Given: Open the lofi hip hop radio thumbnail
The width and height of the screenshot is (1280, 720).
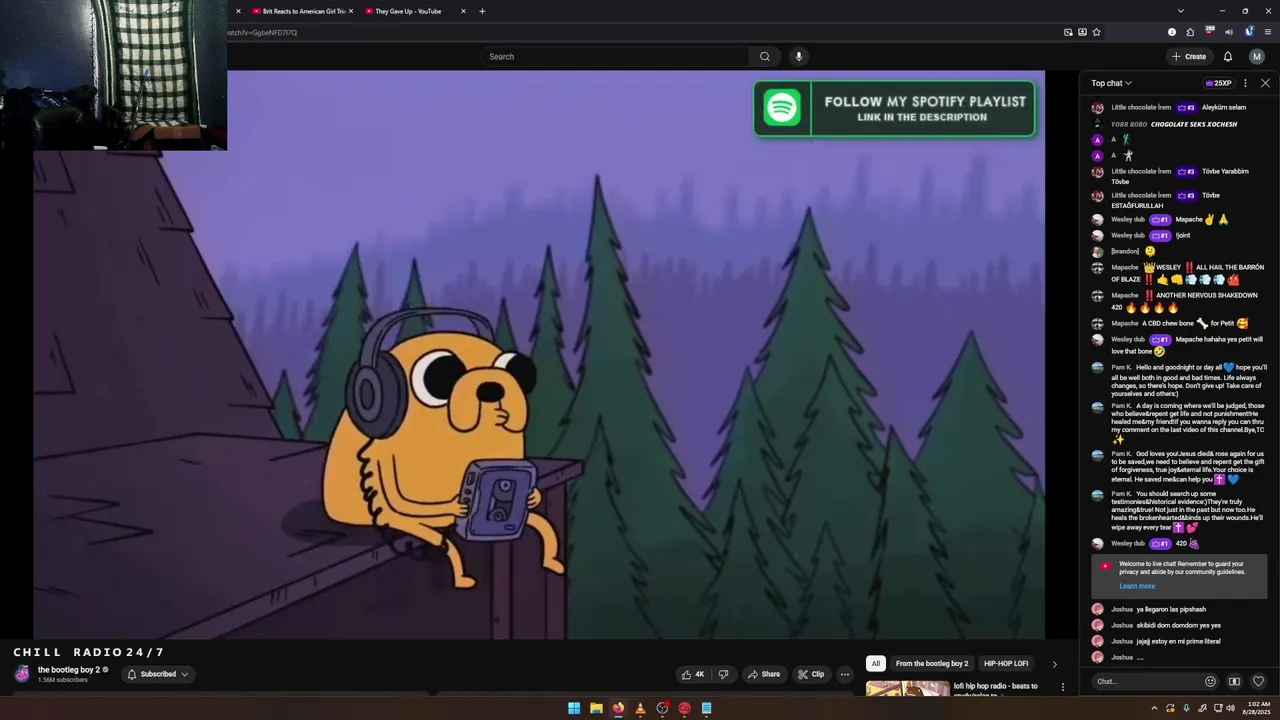Looking at the screenshot, I should [x=908, y=688].
